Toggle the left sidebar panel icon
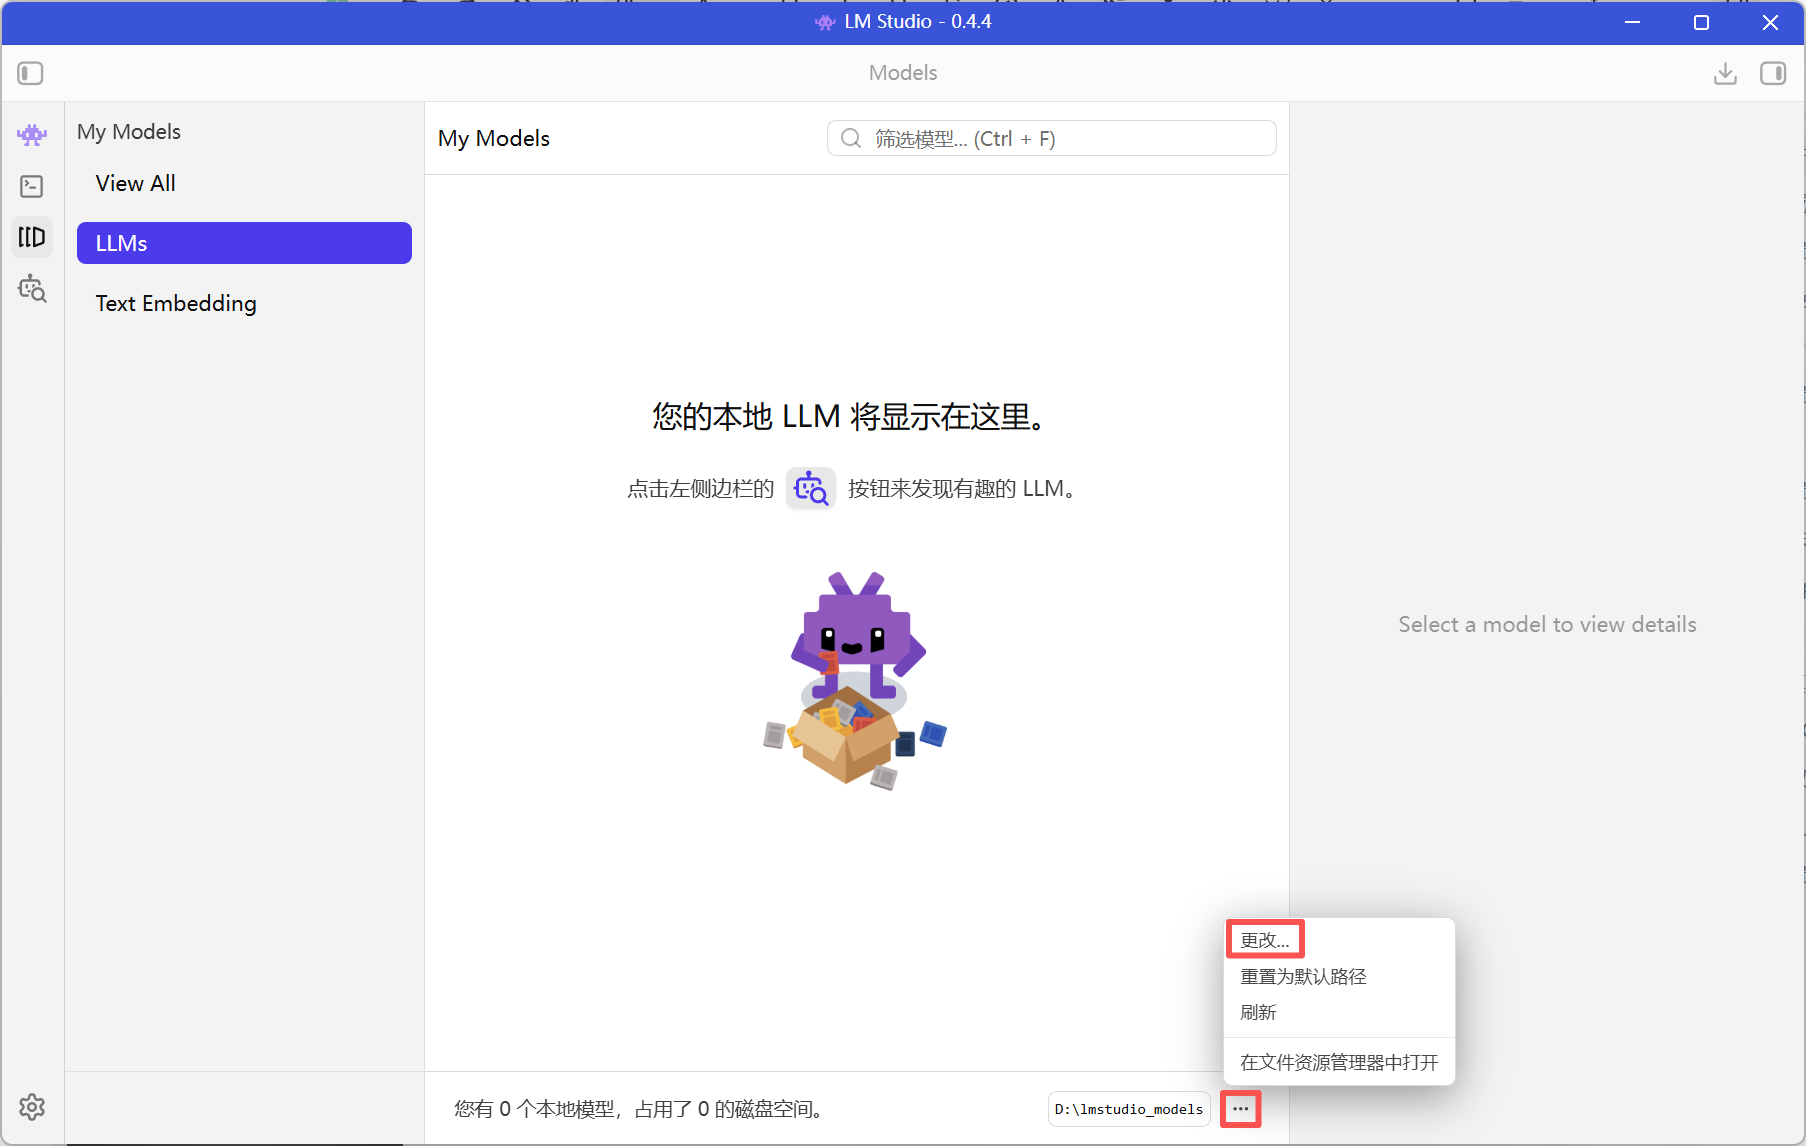The image size is (1806, 1146). tap(30, 73)
